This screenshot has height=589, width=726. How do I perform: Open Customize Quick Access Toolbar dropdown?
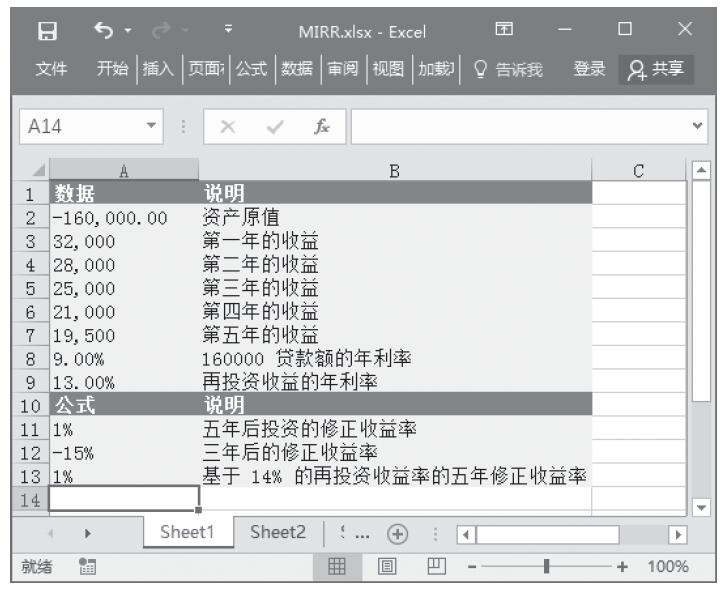coord(228,31)
